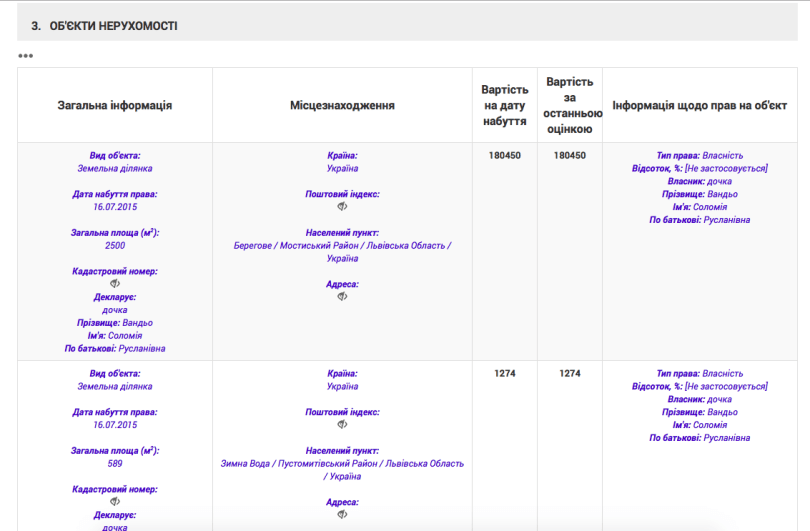
Task: Click hidden postal index icon for Берегове property
Action: pyautogui.click(x=342, y=206)
